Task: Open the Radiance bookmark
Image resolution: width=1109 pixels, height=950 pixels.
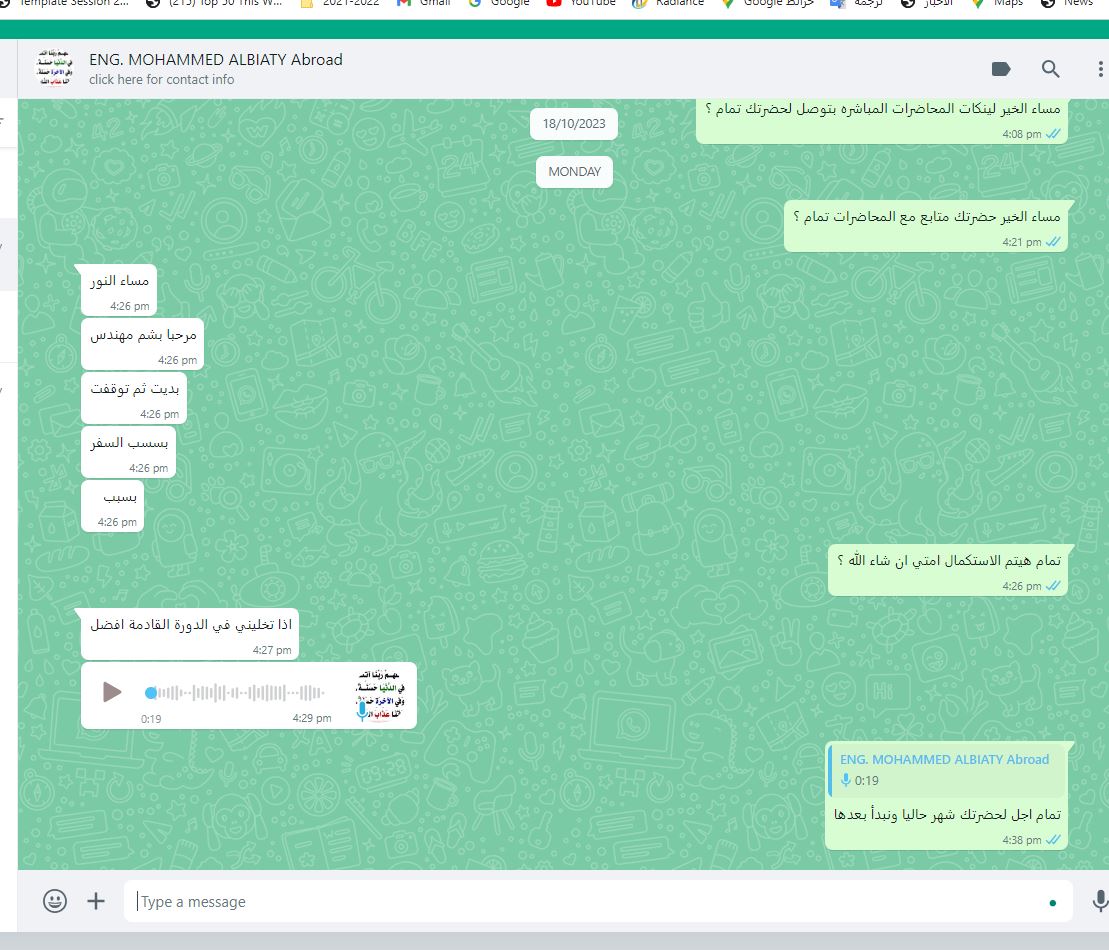Action: tap(668, 4)
